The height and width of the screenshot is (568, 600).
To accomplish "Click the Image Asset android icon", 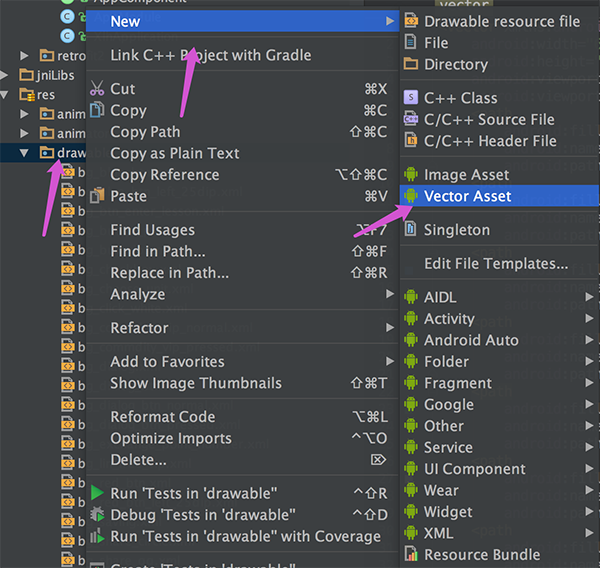I will click(x=411, y=174).
